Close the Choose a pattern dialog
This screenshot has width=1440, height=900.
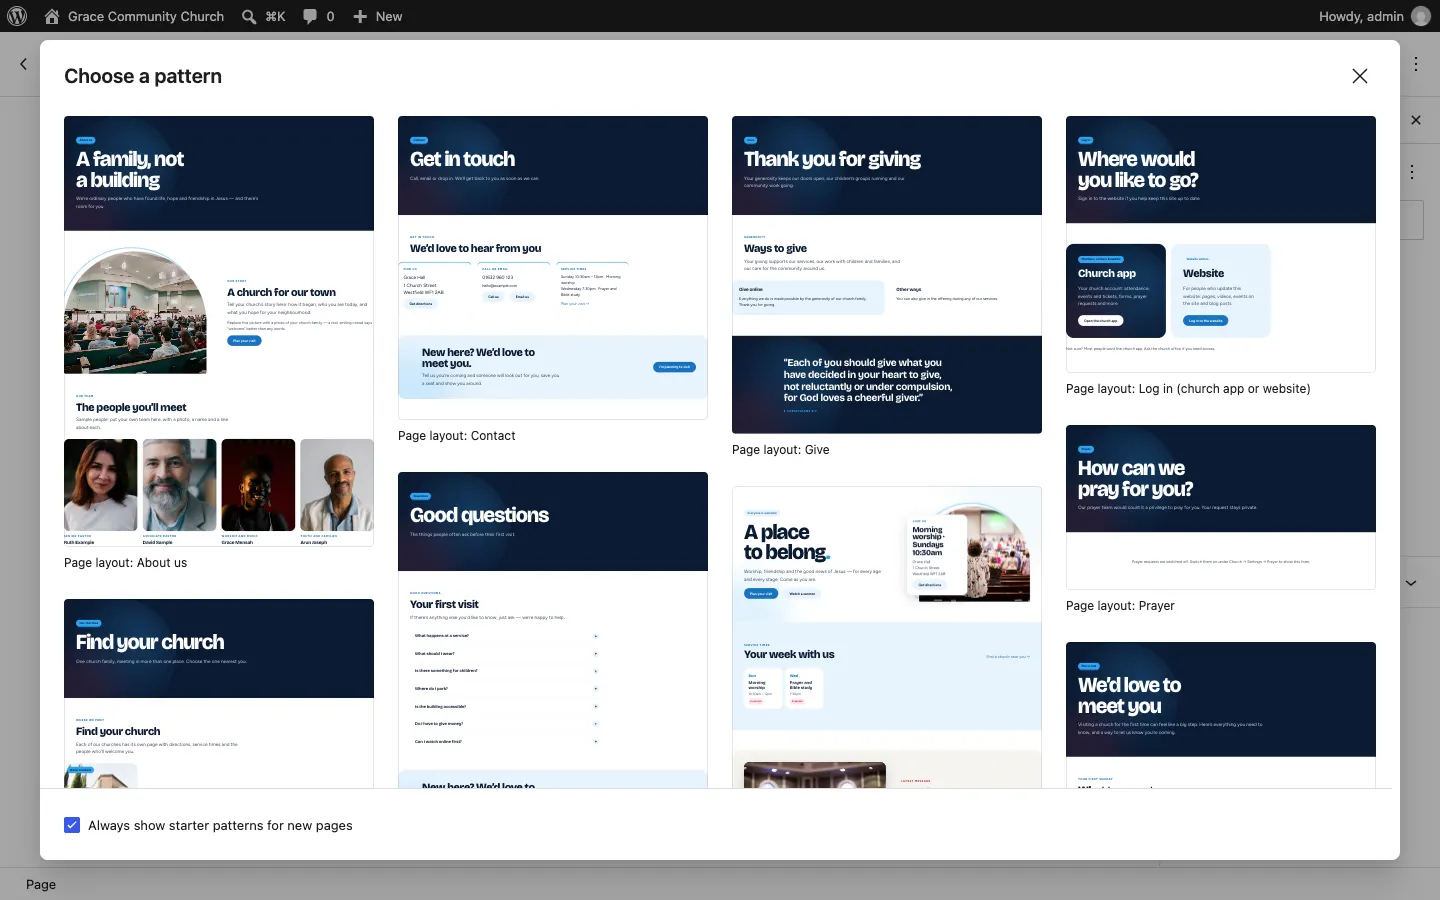click(x=1360, y=76)
